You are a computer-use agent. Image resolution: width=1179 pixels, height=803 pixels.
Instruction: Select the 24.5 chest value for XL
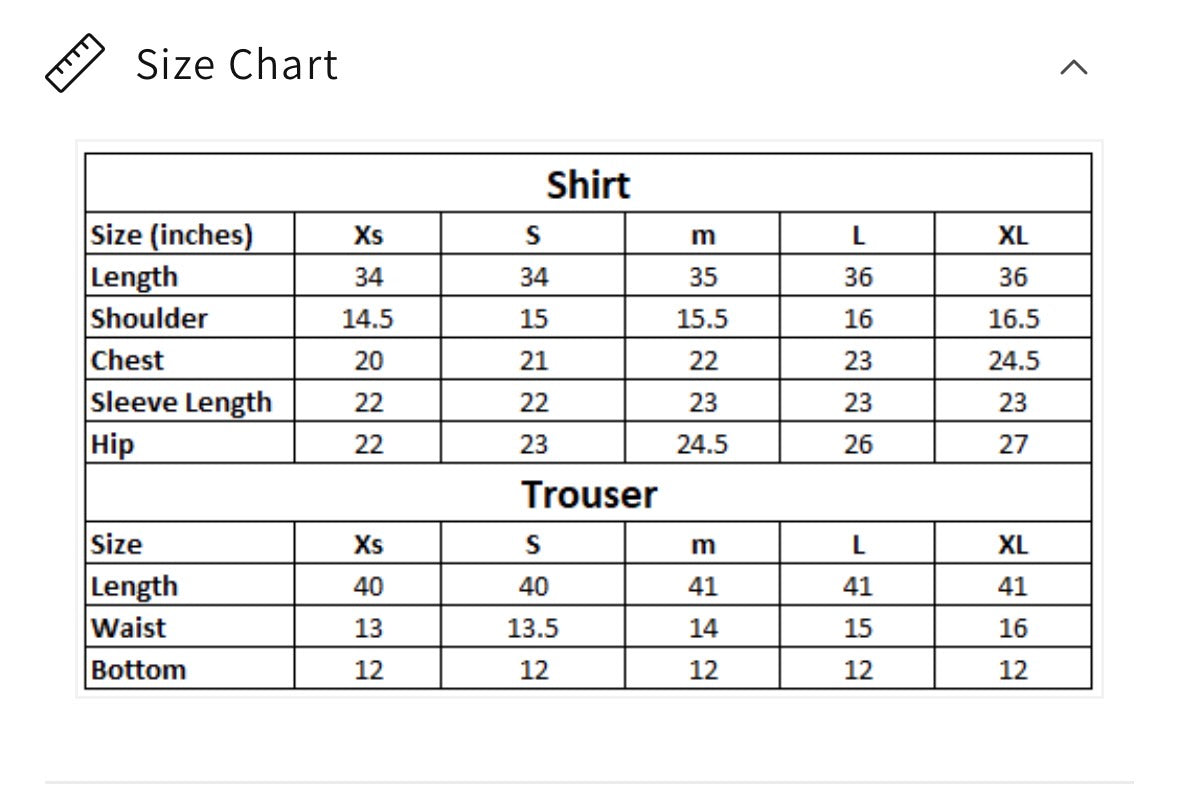(1014, 361)
